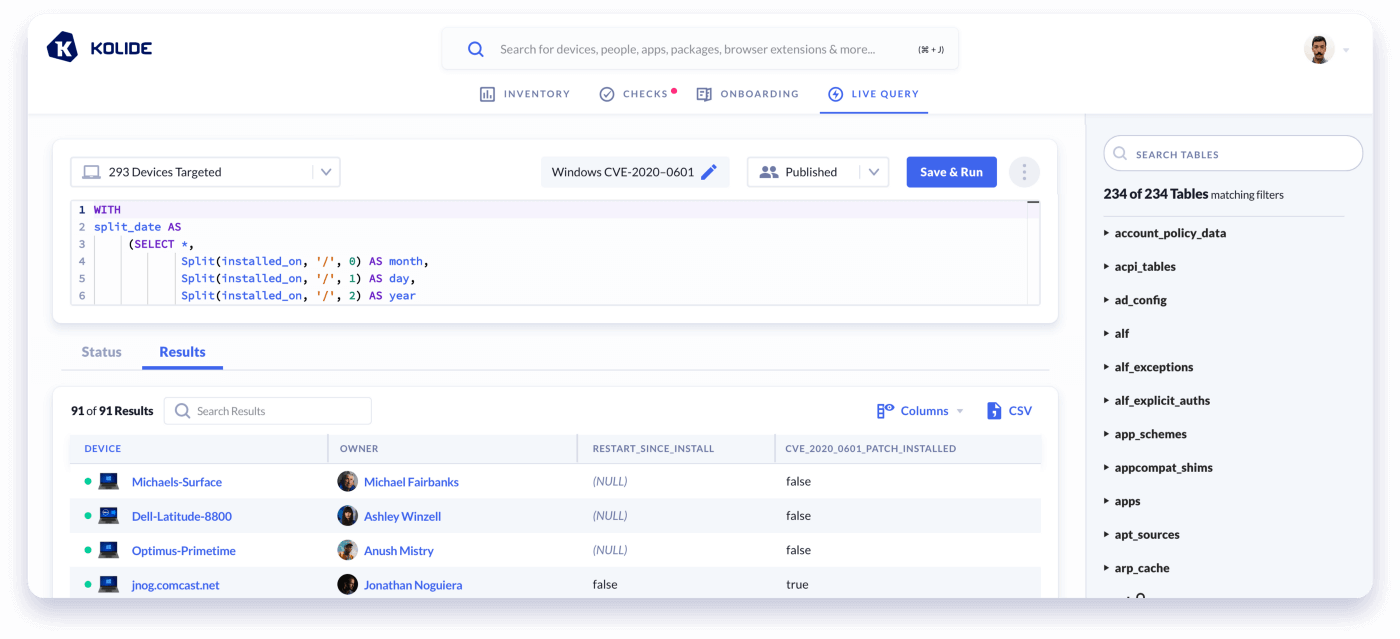
Task: Select the Live Query lightning icon
Action: coord(835,94)
